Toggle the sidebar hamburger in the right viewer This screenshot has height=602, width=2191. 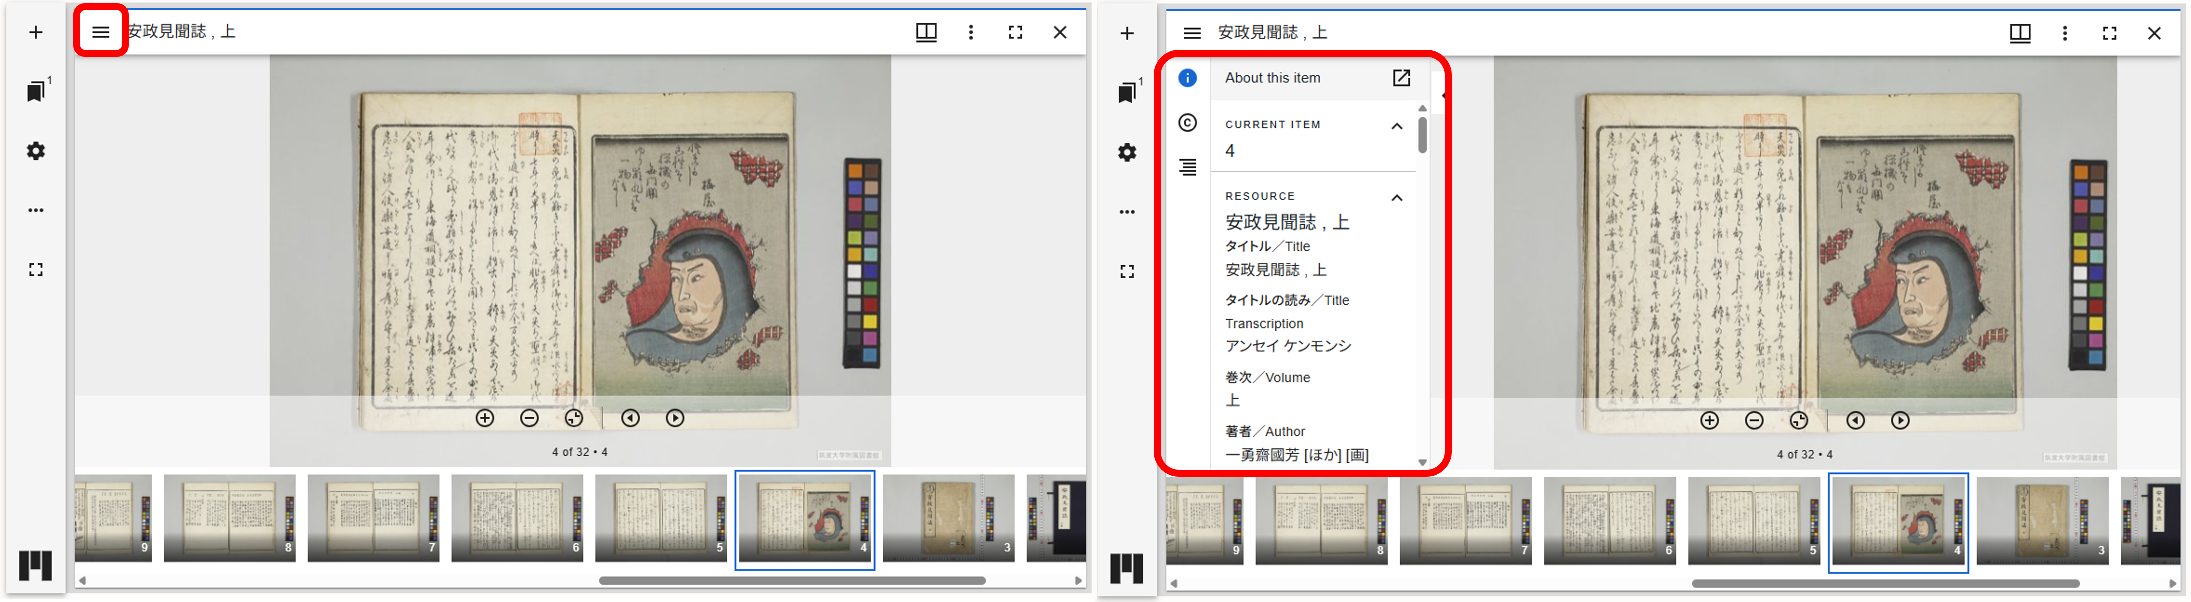[1192, 33]
